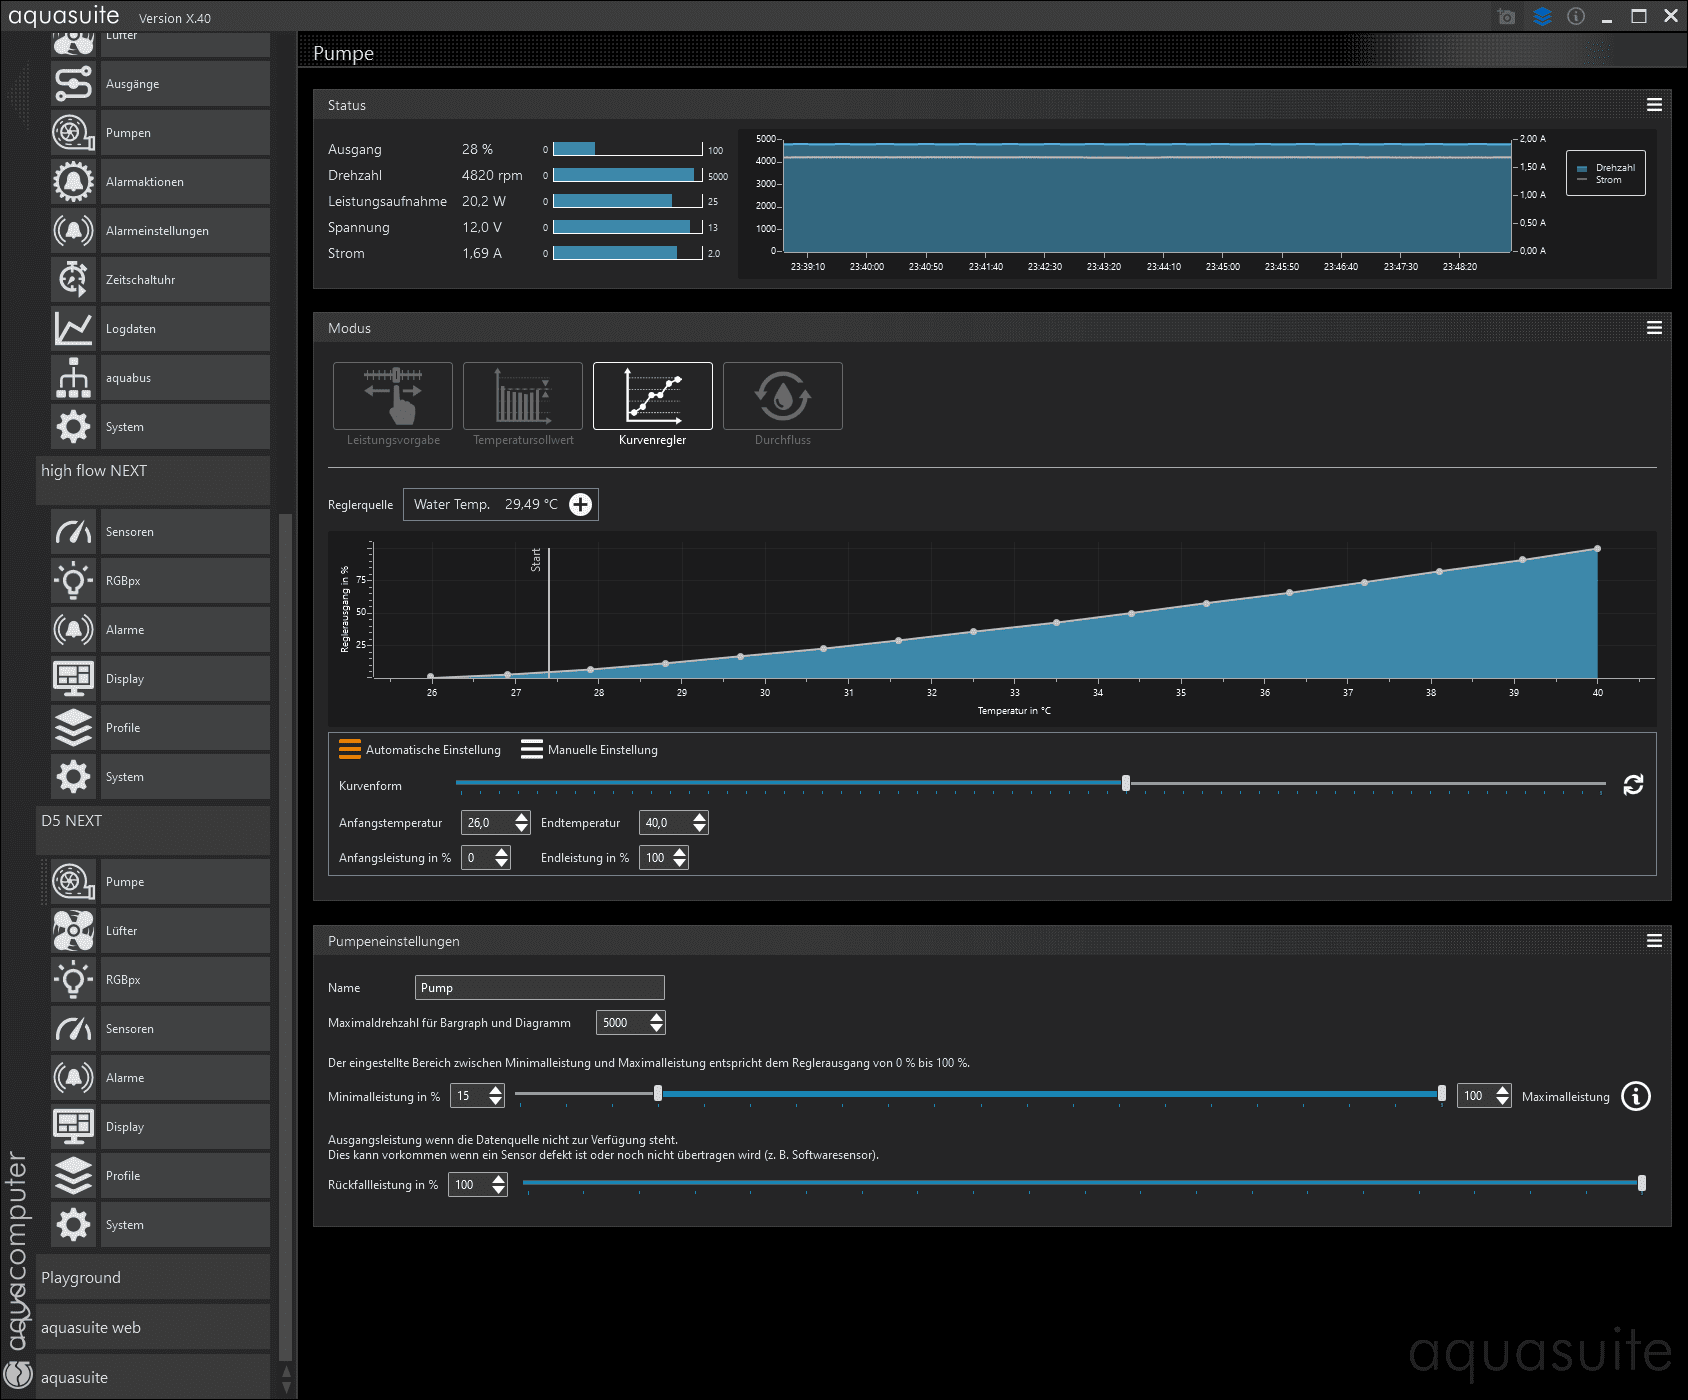Open Profile layers icon under high flow NEXT
Image resolution: width=1688 pixels, height=1400 pixels.
click(x=73, y=728)
